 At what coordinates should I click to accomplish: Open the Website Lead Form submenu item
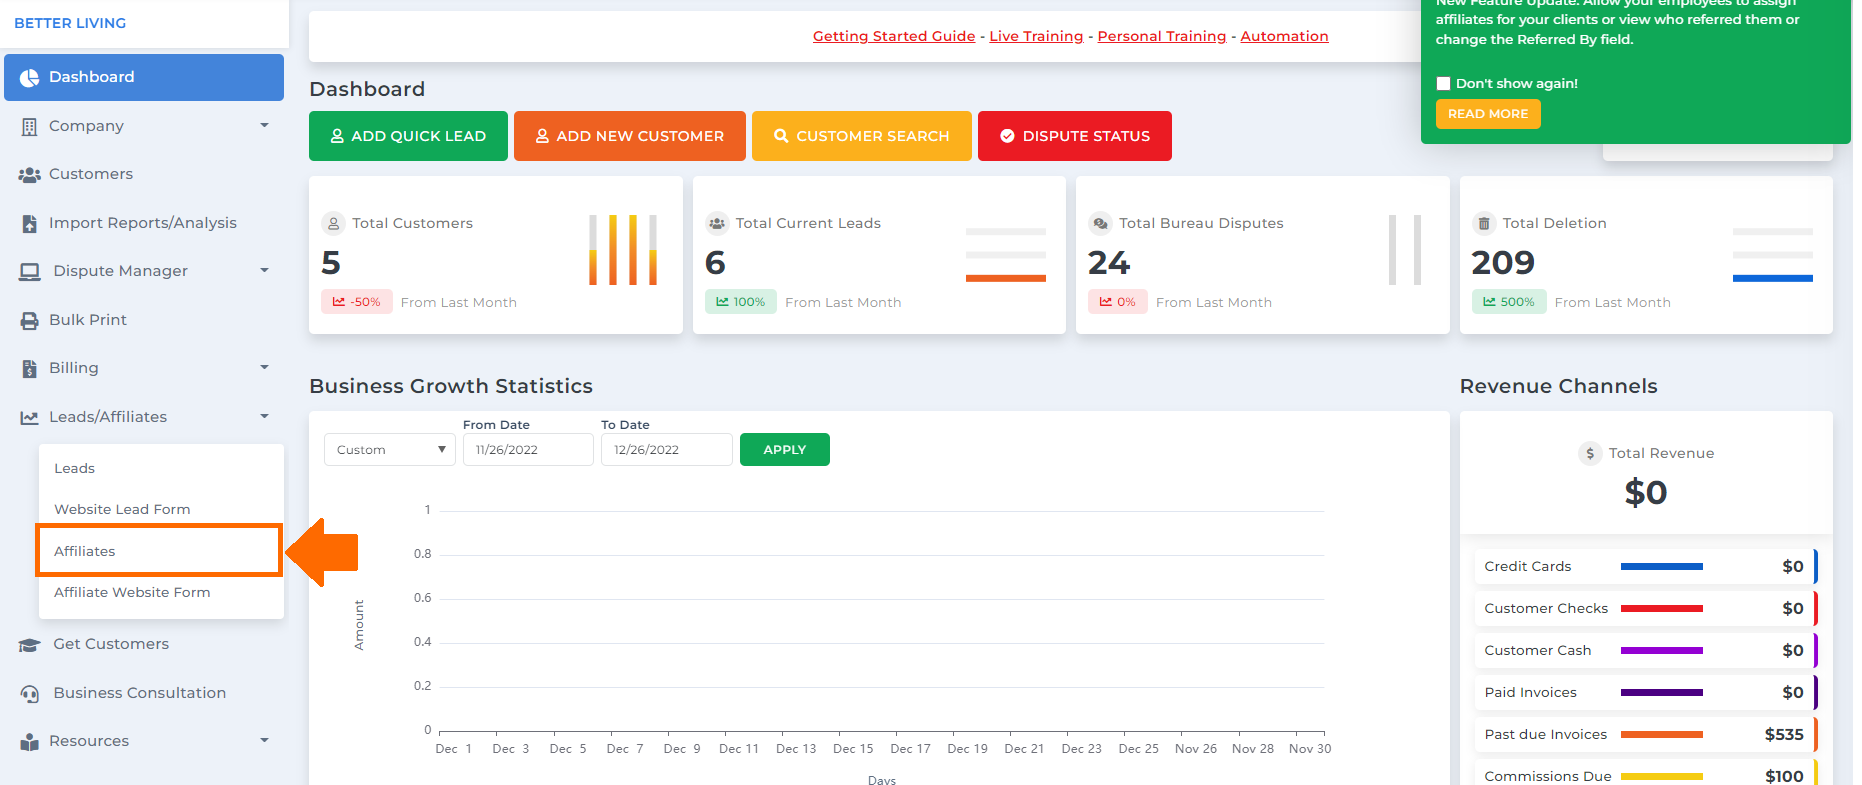[x=122, y=509]
